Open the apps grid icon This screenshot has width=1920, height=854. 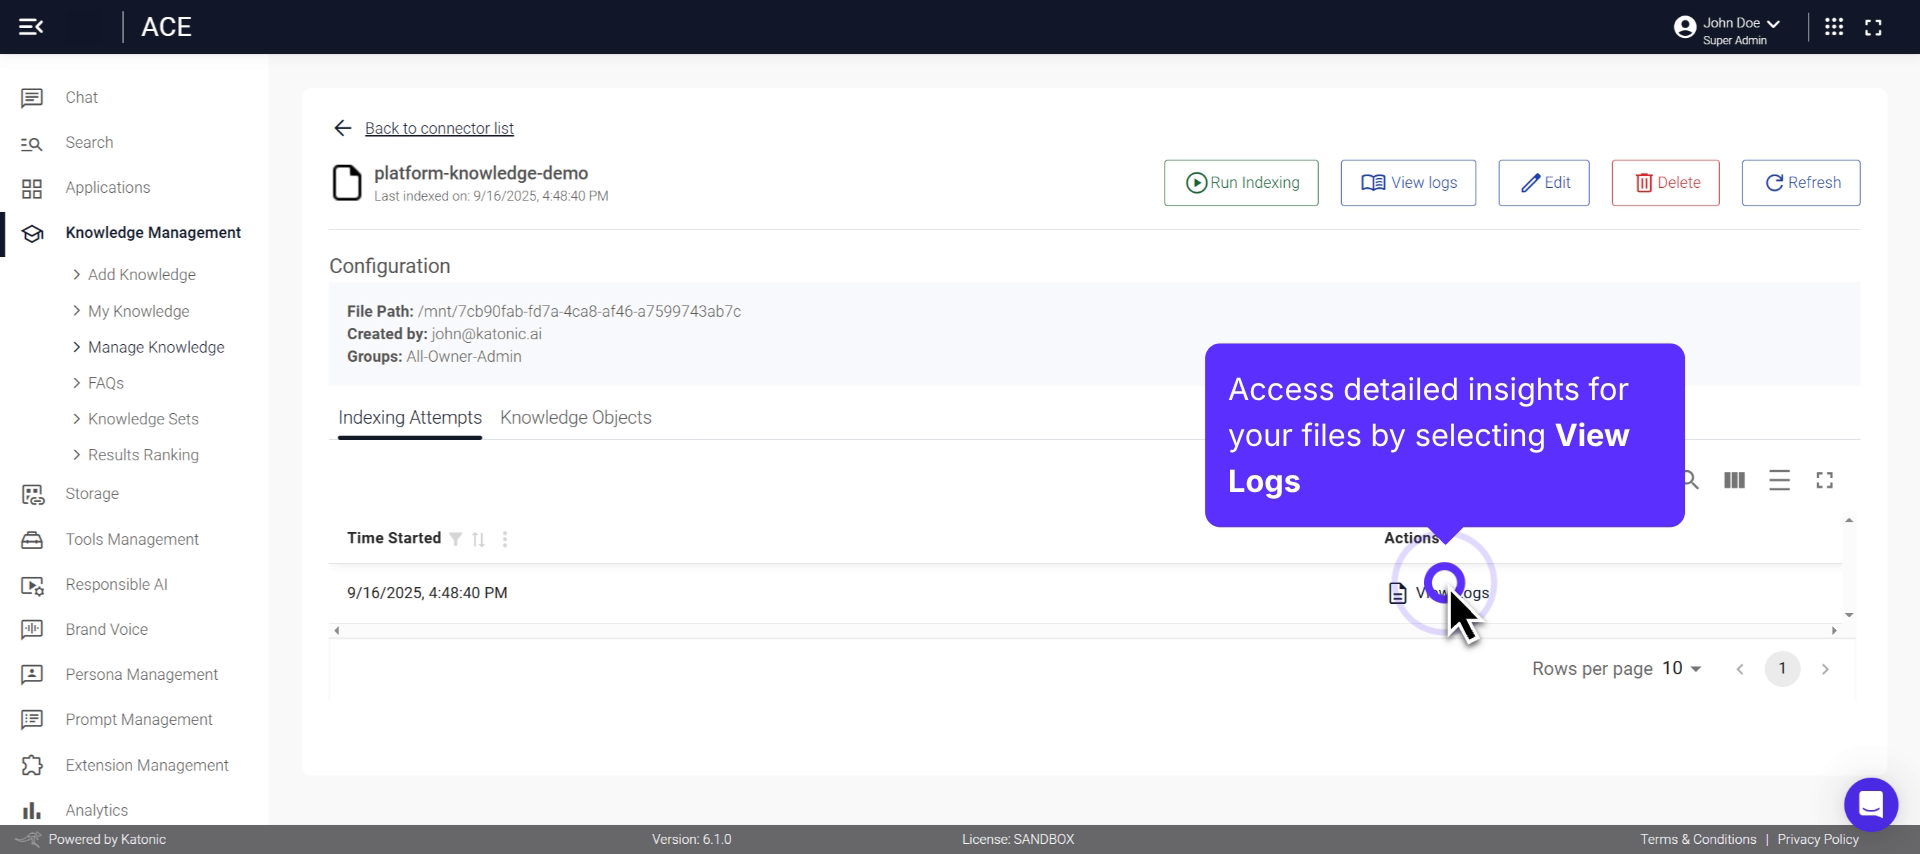click(1834, 27)
